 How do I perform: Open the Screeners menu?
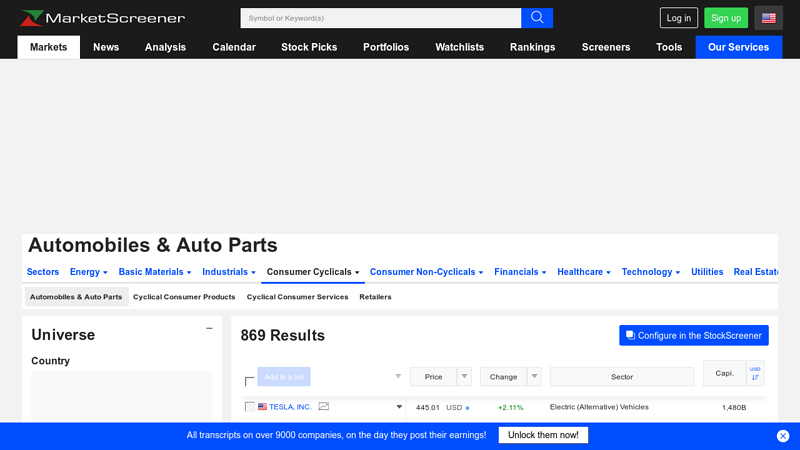(x=606, y=47)
